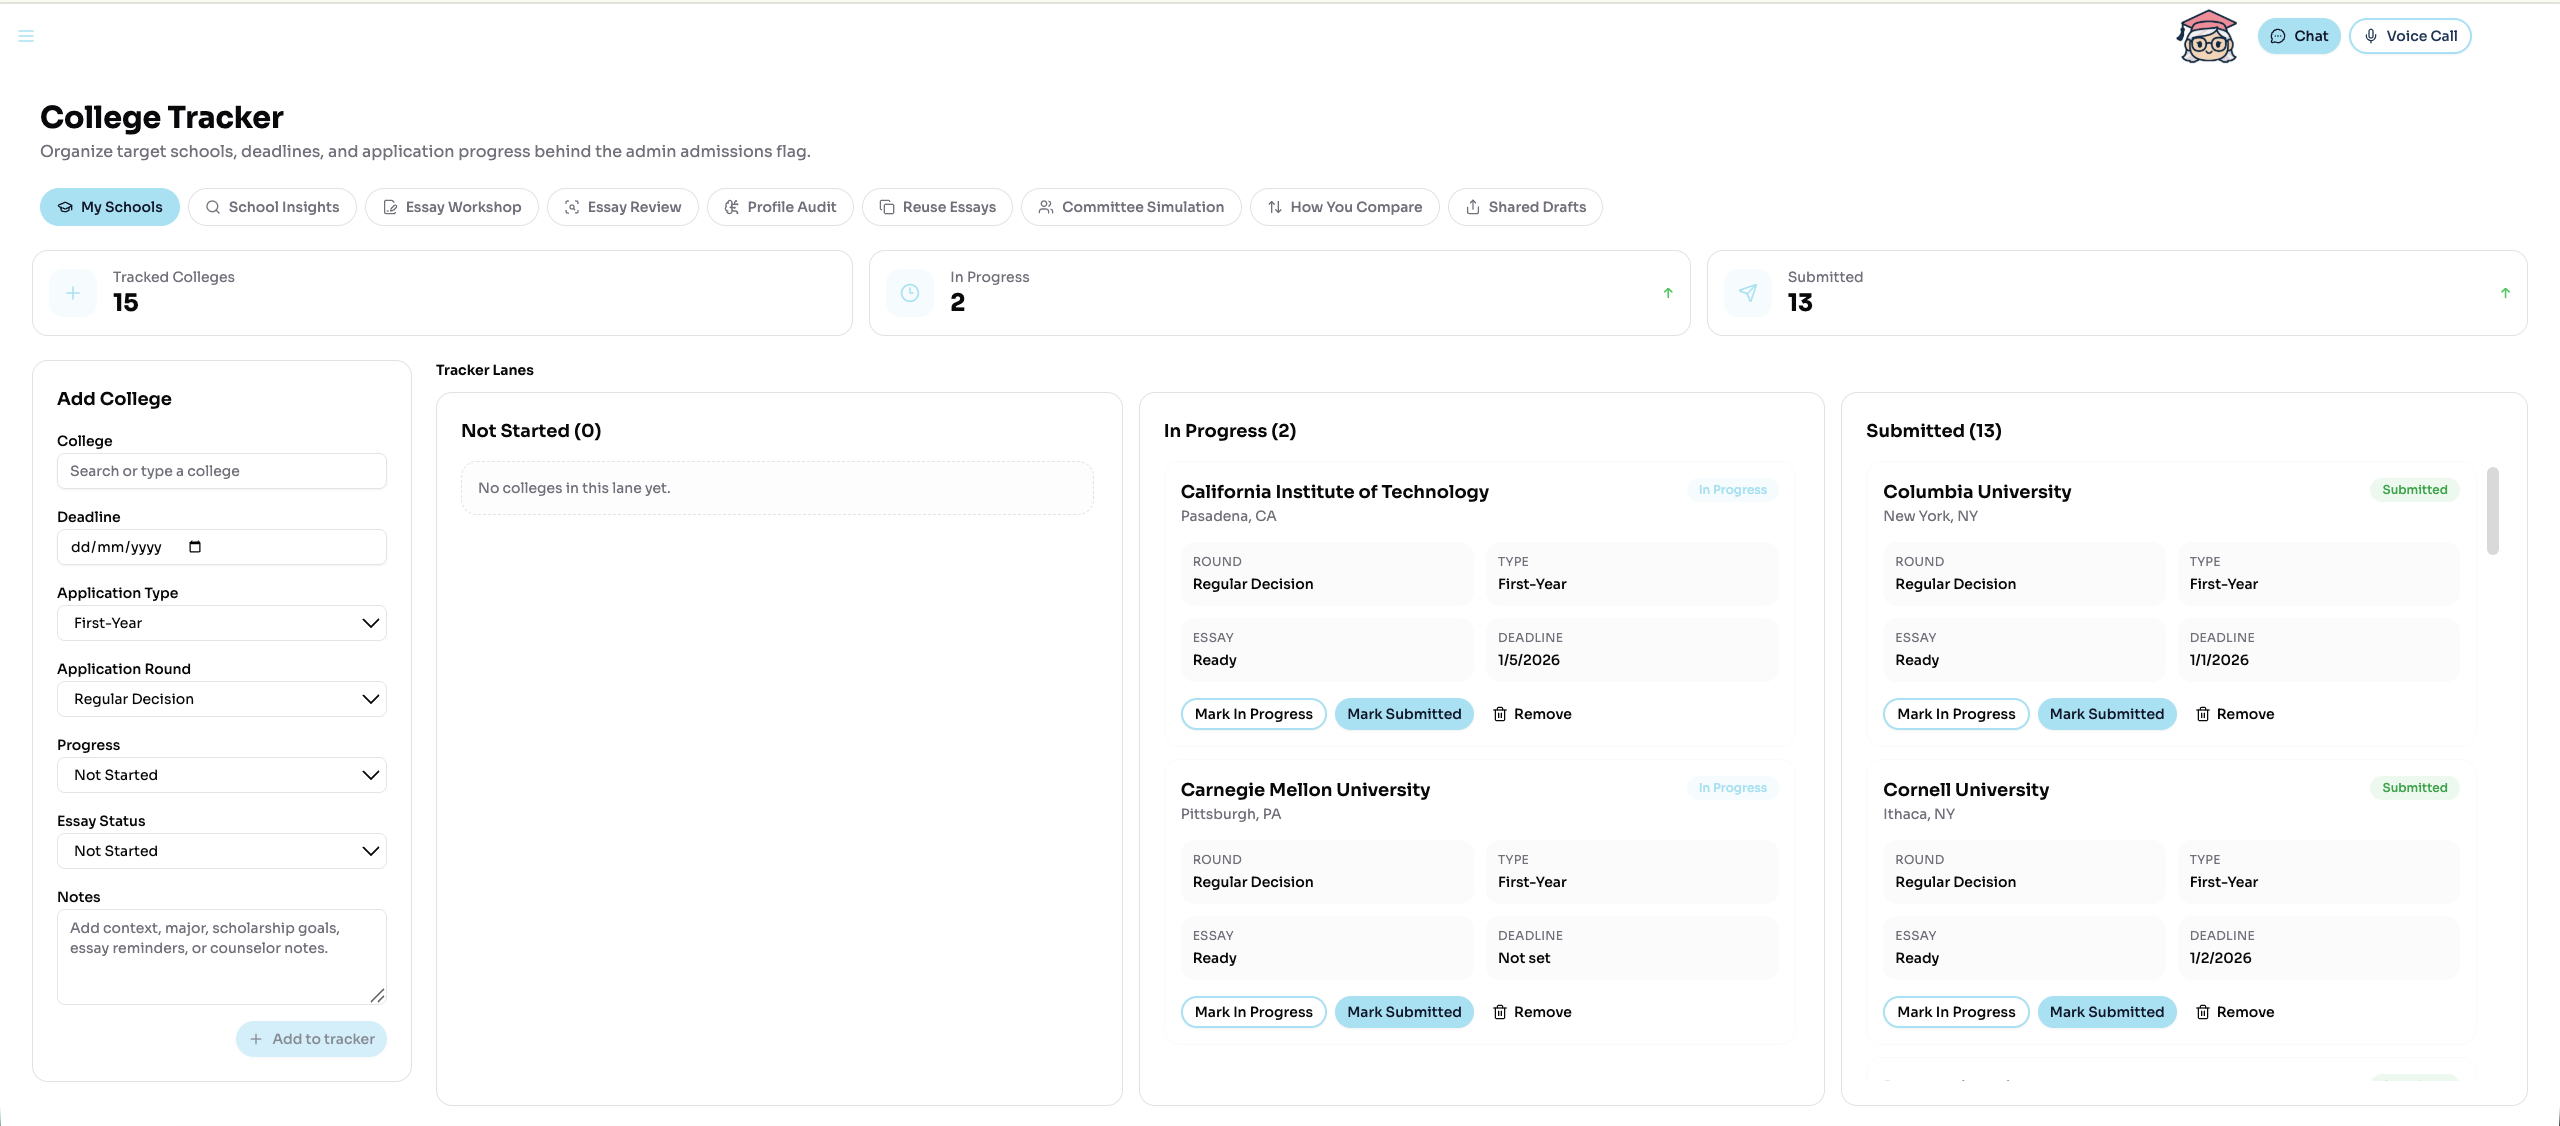Mark Caltech as Submitted
The height and width of the screenshot is (1126, 2560).
1403,713
